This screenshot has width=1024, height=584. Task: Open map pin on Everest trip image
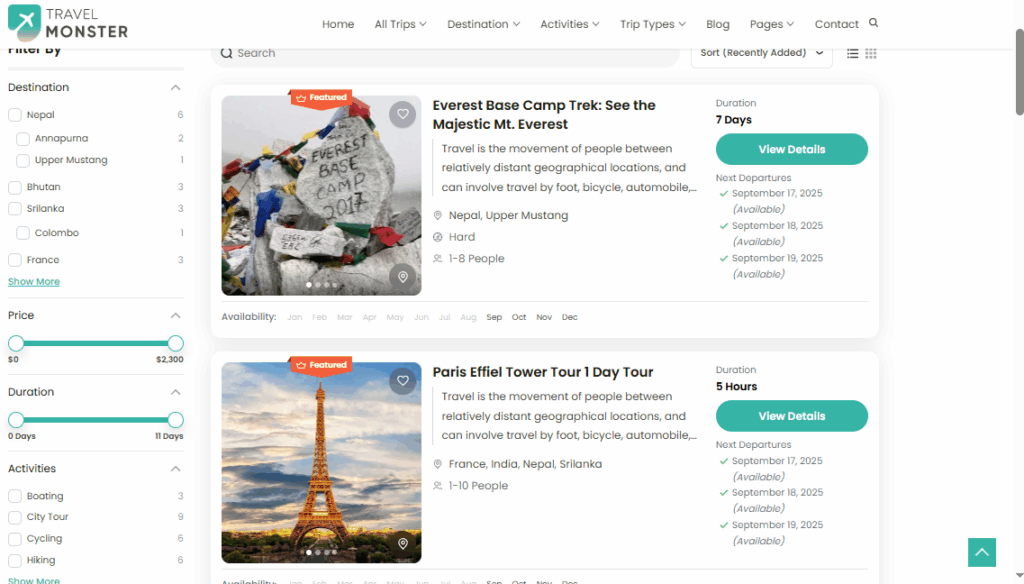point(402,277)
